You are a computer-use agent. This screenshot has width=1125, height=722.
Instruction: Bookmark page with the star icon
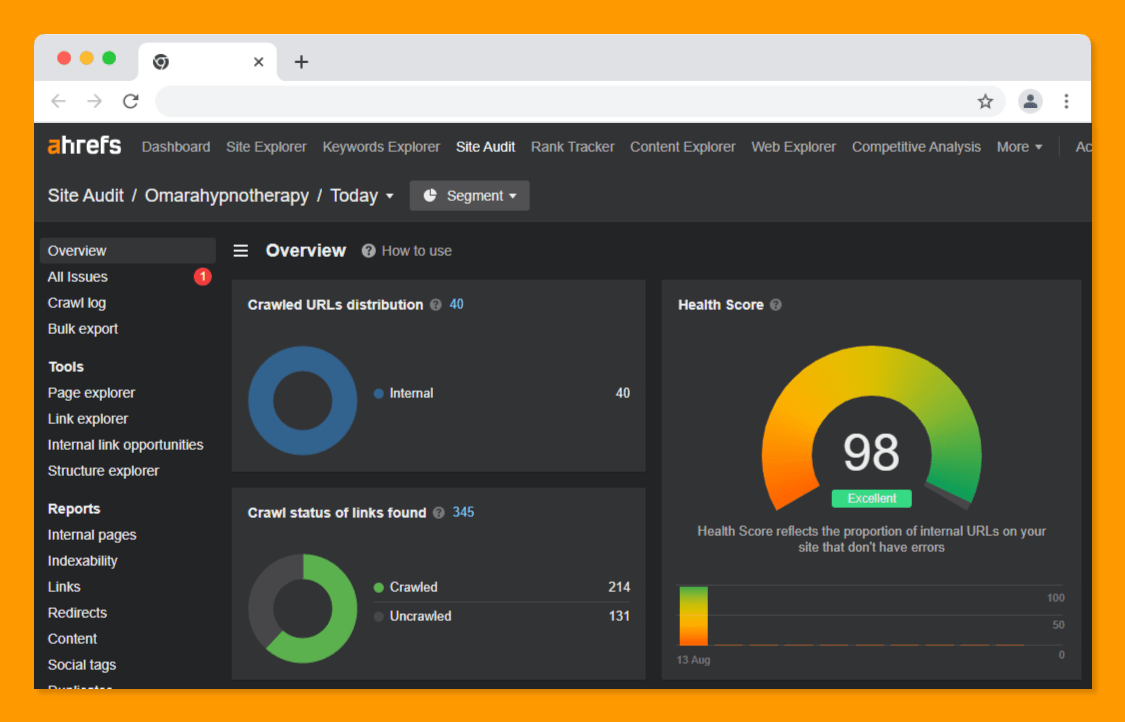point(985,101)
